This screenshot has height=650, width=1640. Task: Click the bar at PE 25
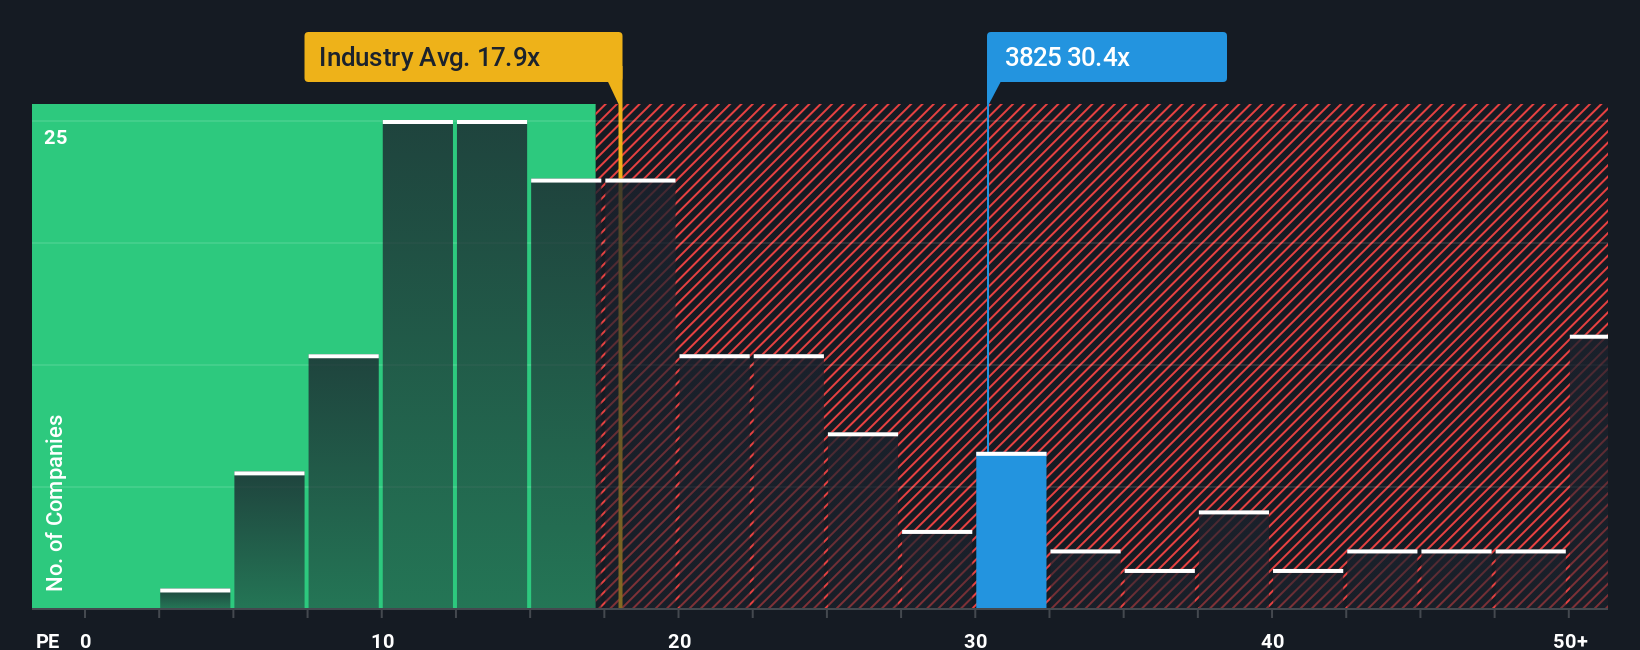[x=863, y=520]
